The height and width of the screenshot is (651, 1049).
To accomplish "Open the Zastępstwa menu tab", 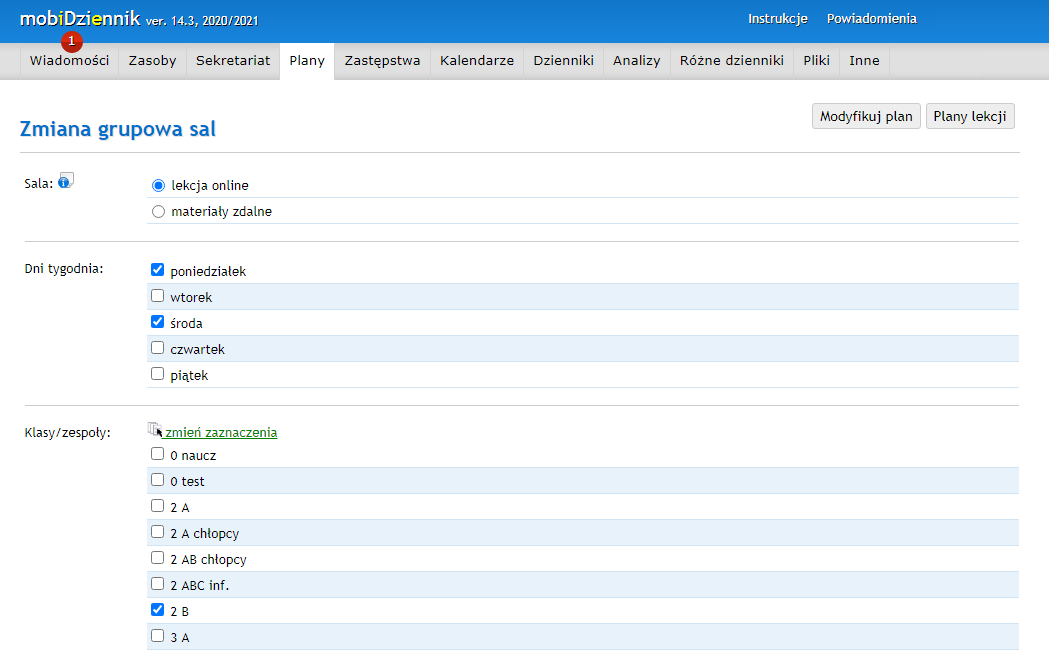I will point(382,61).
